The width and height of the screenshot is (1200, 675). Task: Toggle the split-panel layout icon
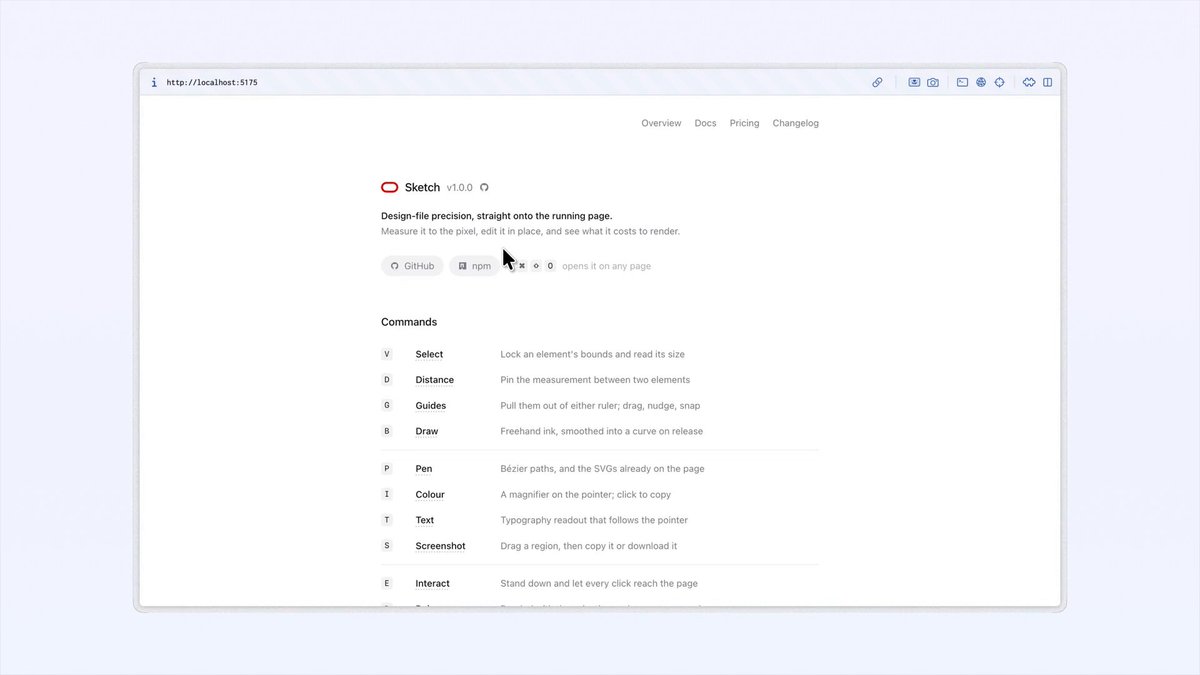(1048, 83)
